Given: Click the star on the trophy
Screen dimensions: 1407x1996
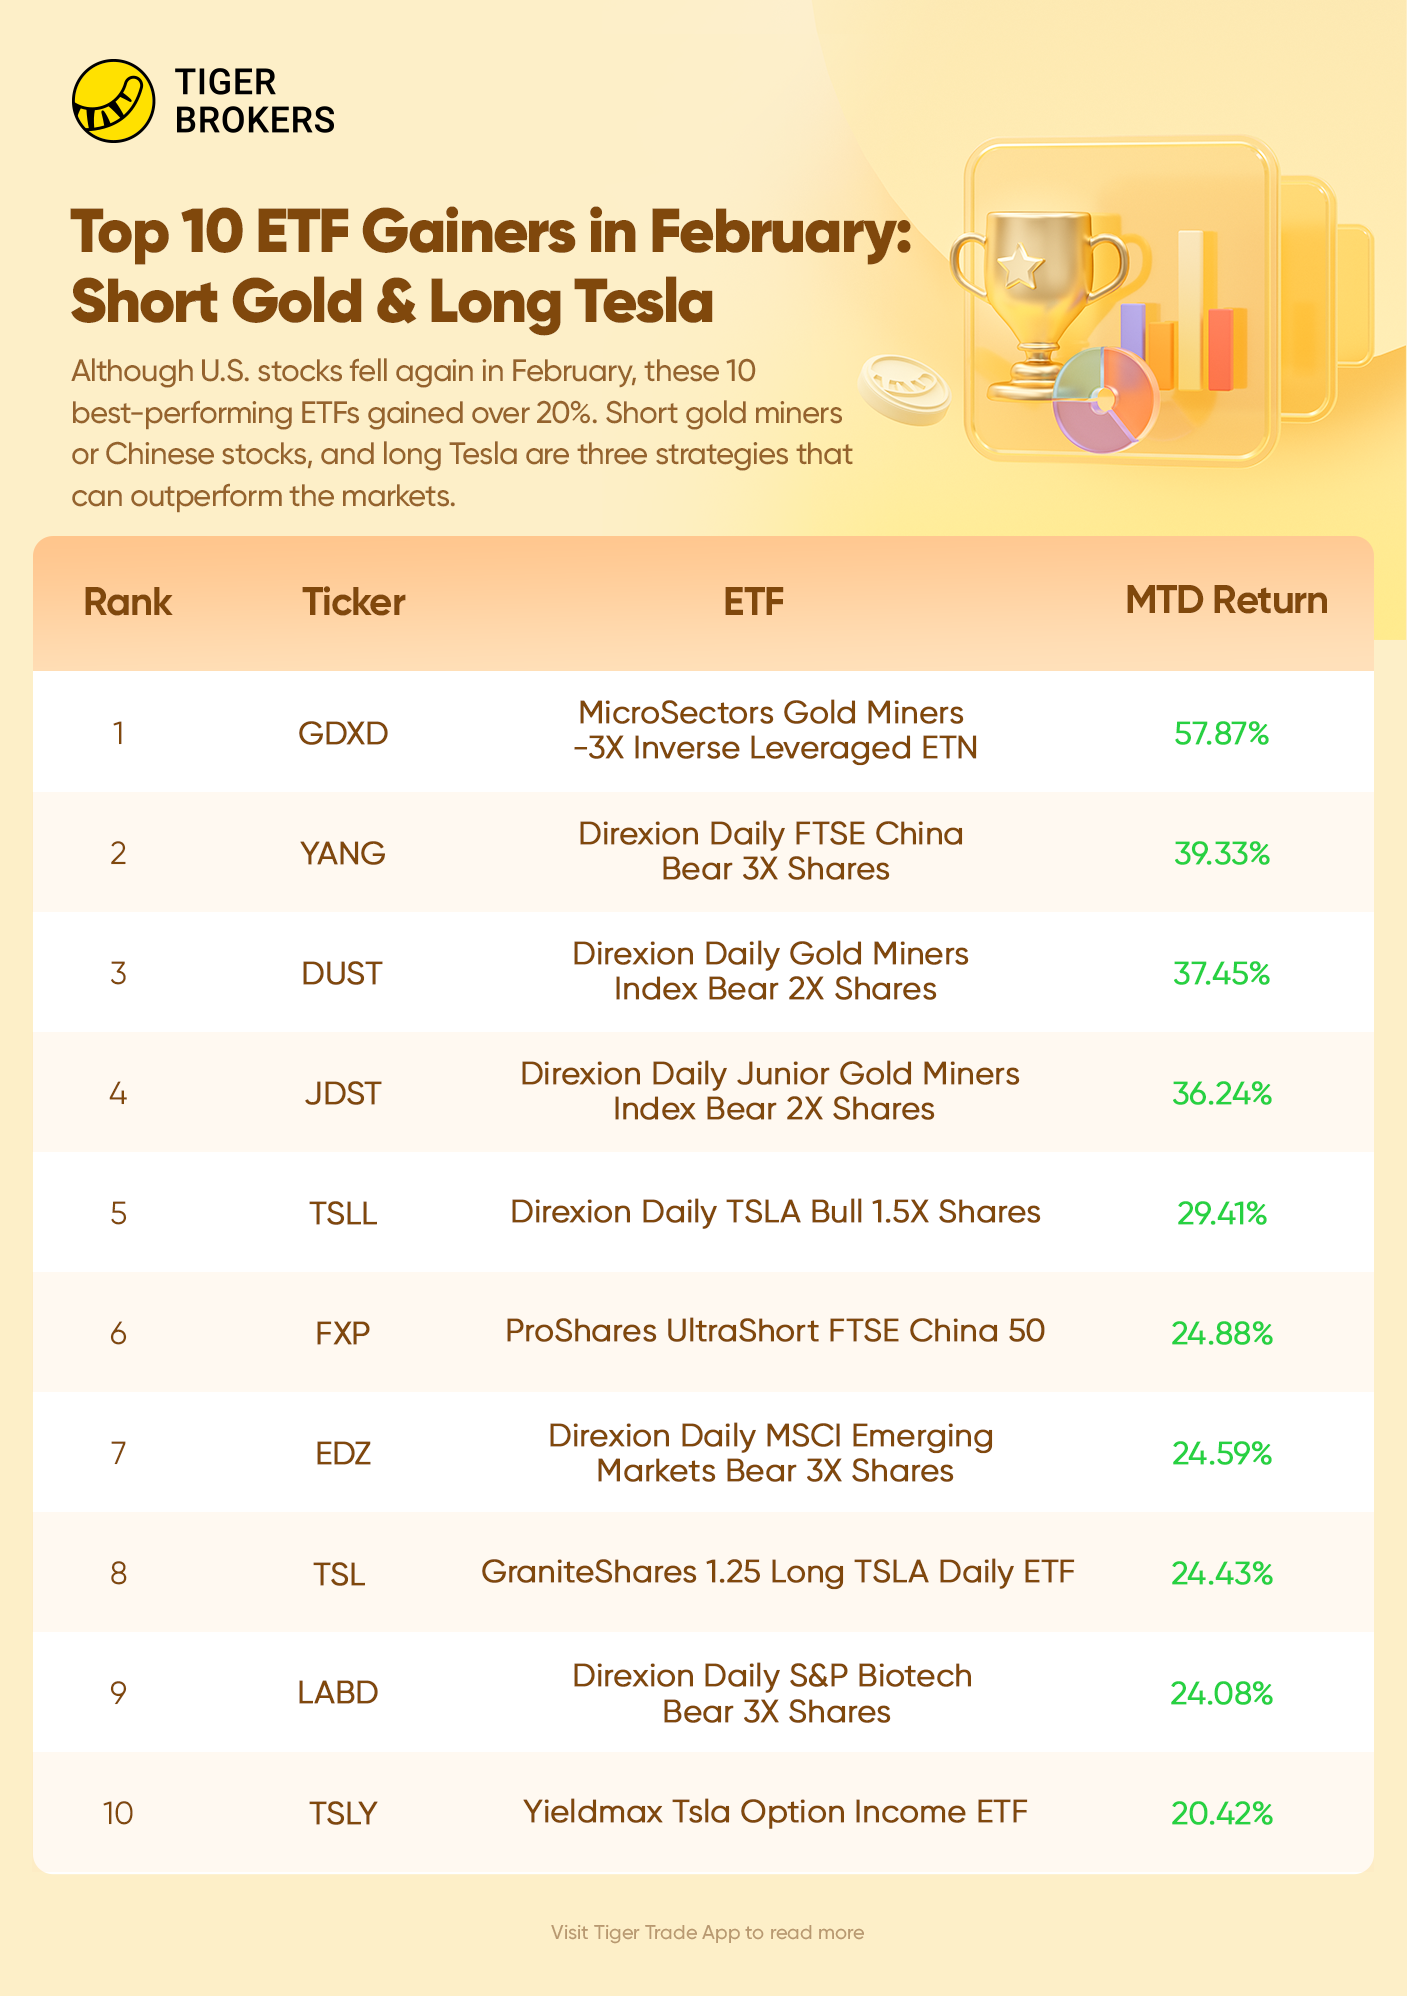Looking at the screenshot, I should (1020, 267).
